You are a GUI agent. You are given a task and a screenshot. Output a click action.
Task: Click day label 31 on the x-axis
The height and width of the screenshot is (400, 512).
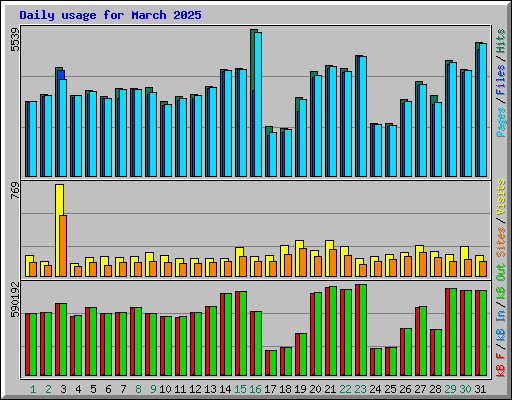click(x=480, y=389)
